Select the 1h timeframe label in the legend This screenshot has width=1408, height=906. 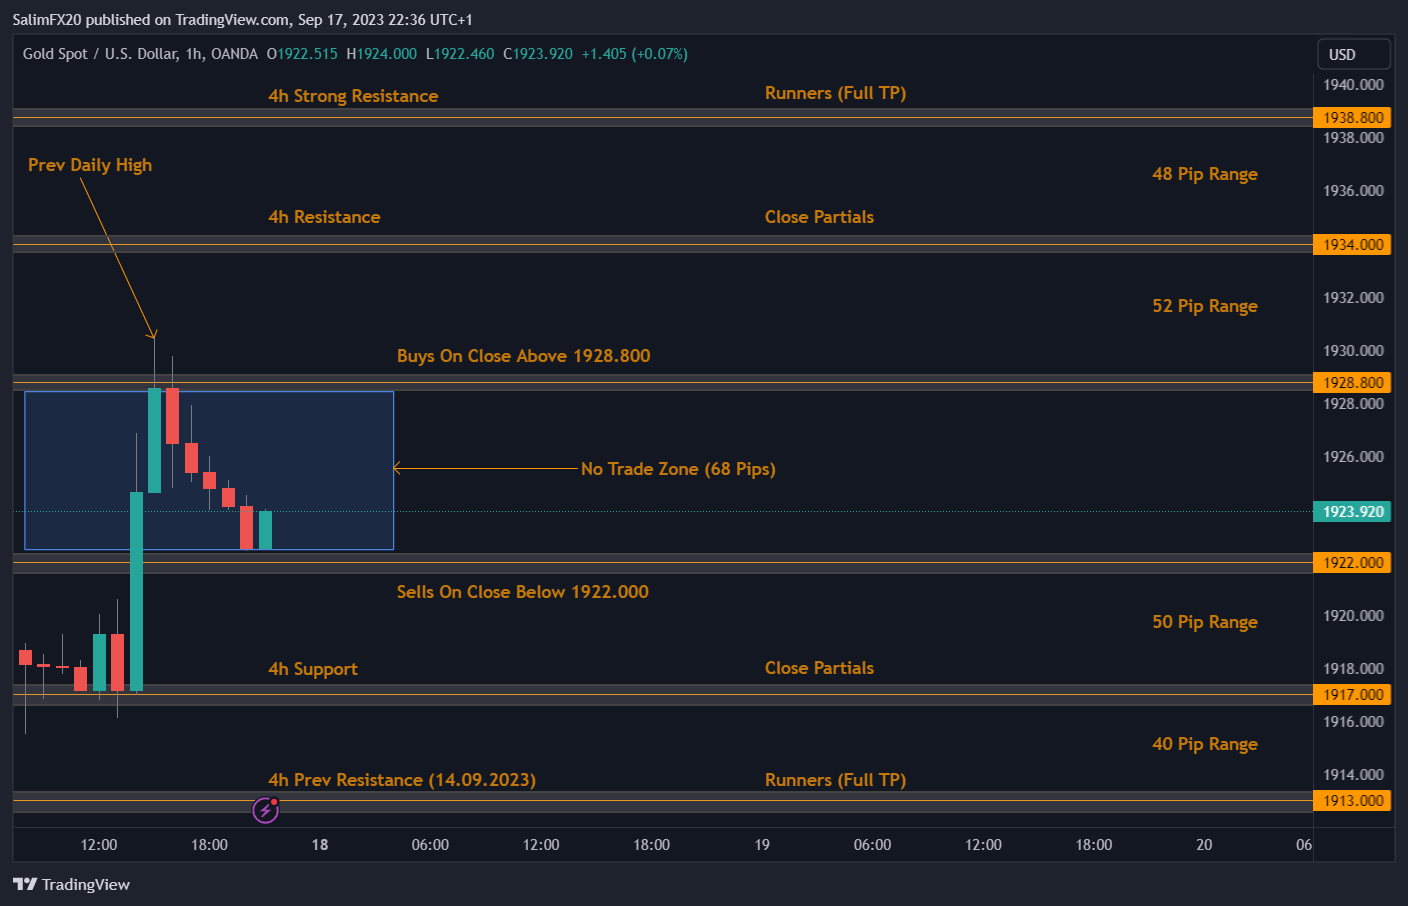191,53
